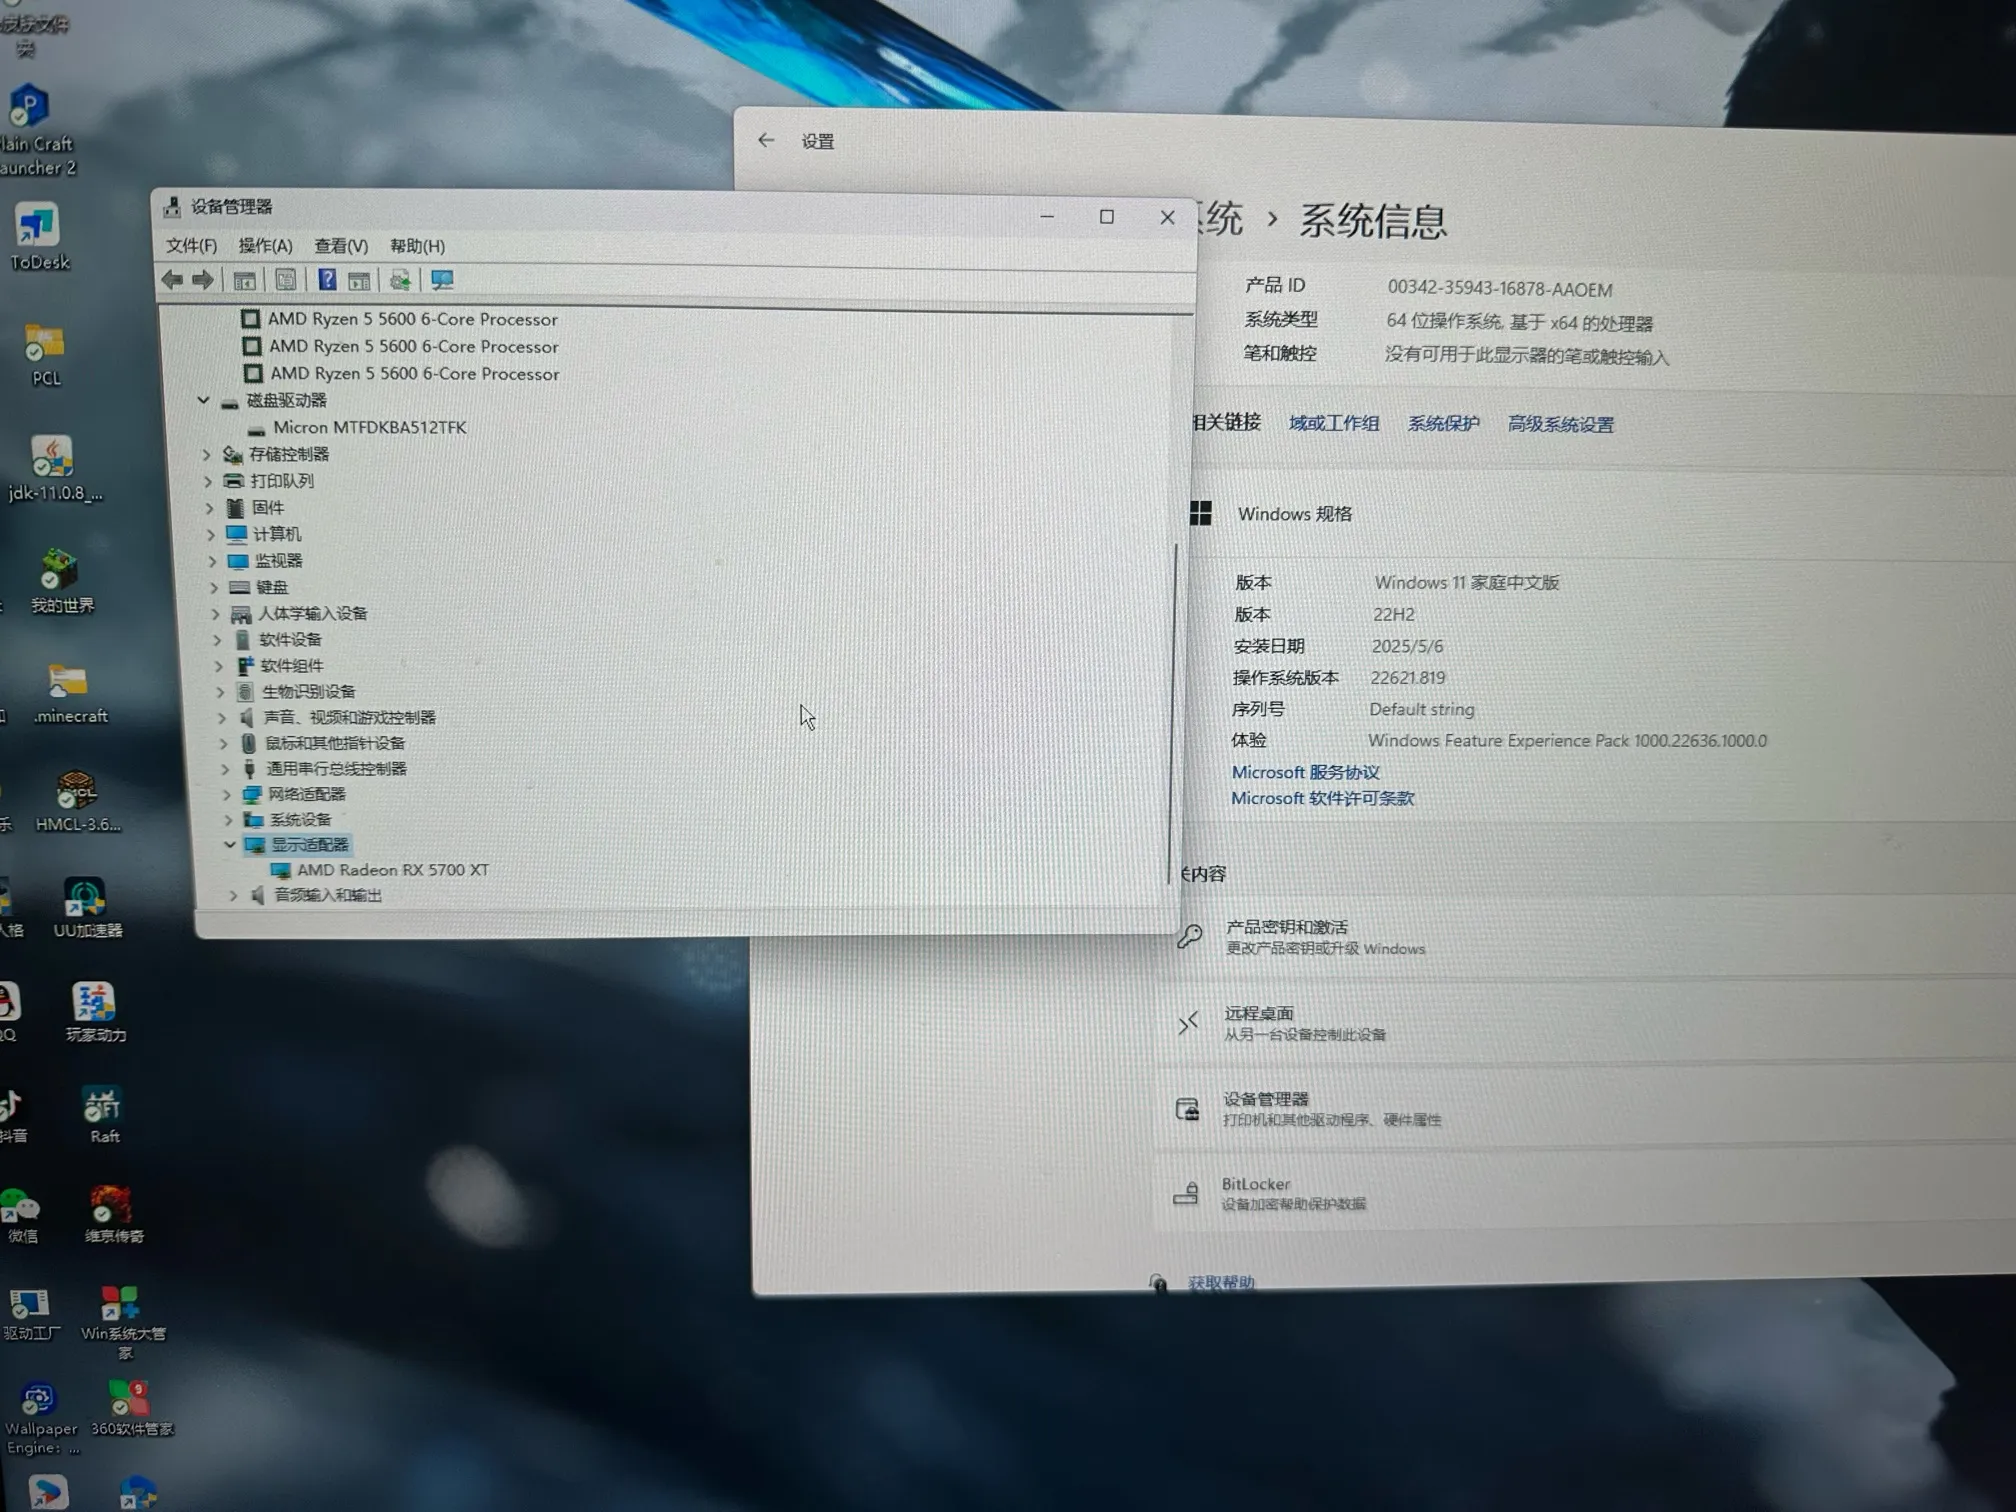This screenshot has height=1512, width=2016.
Task: Select the 软件设备 tree item
Action: click(x=290, y=639)
